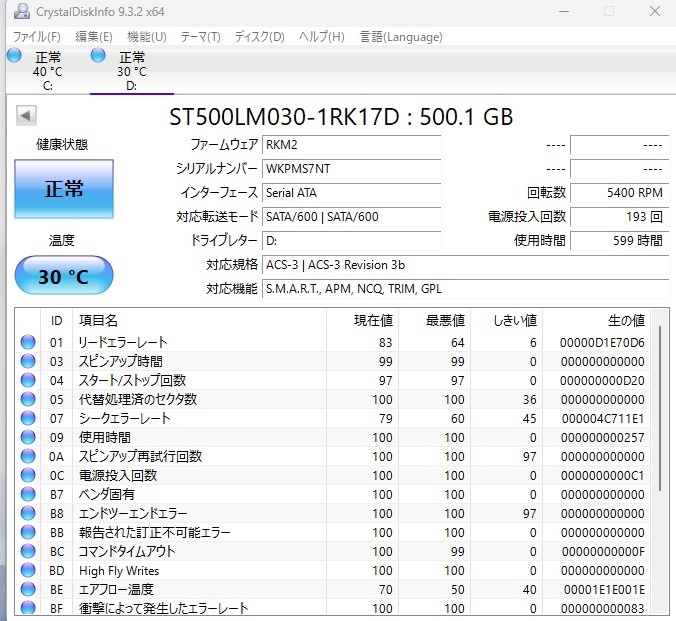Image resolution: width=676 pixels, height=621 pixels.
Task: Click the 30 °C temperature button
Action: 64,275
